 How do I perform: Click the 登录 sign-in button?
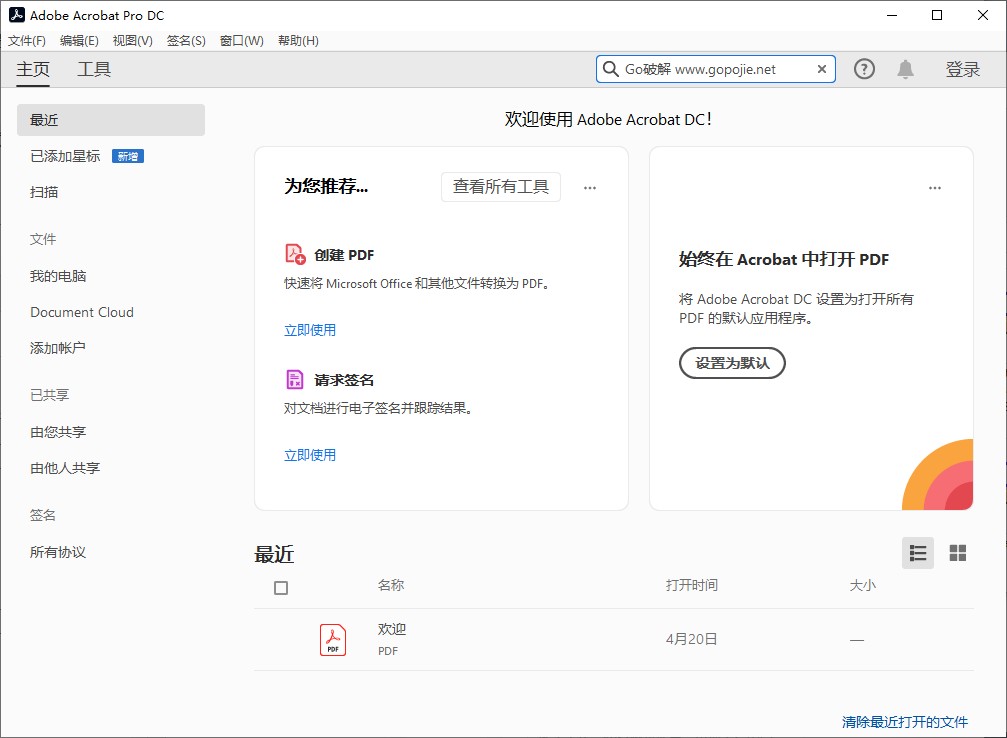point(962,69)
